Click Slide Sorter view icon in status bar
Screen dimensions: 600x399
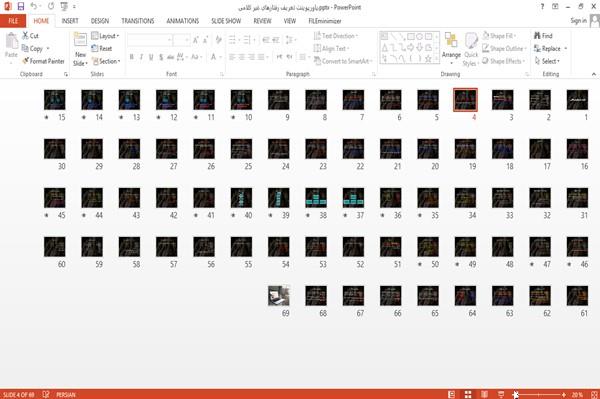468,394
